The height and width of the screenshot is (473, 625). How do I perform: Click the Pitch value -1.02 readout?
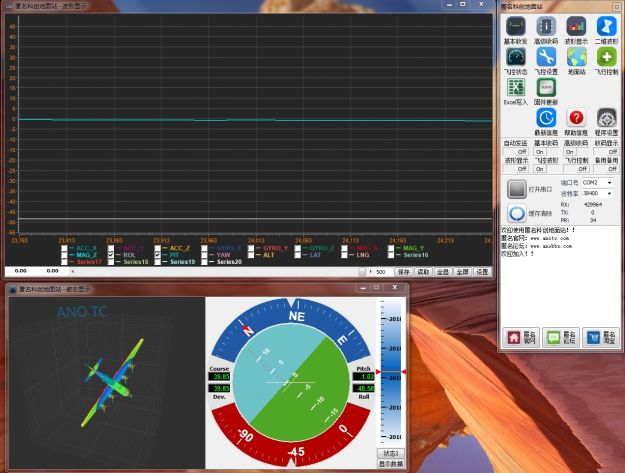[364, 377]
